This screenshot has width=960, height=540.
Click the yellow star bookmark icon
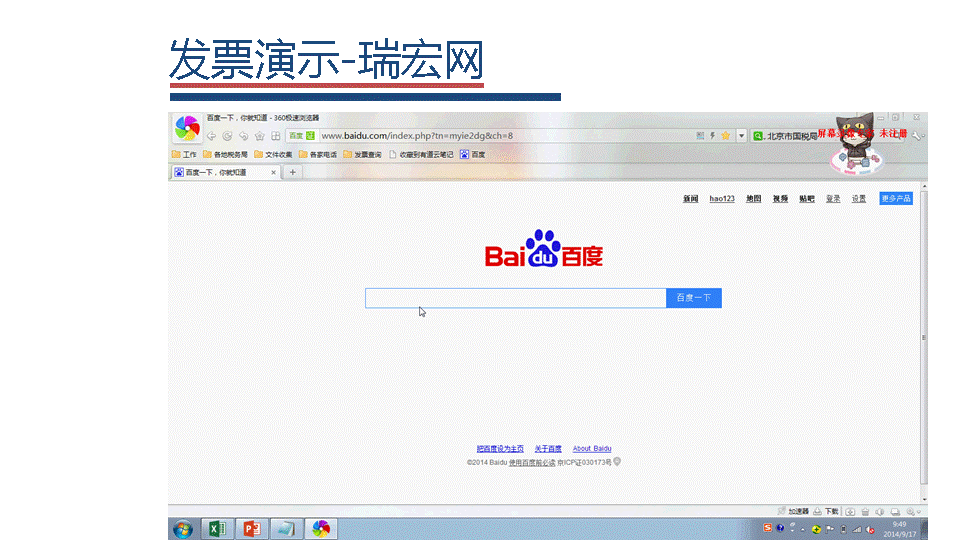(x=726, y=136)
